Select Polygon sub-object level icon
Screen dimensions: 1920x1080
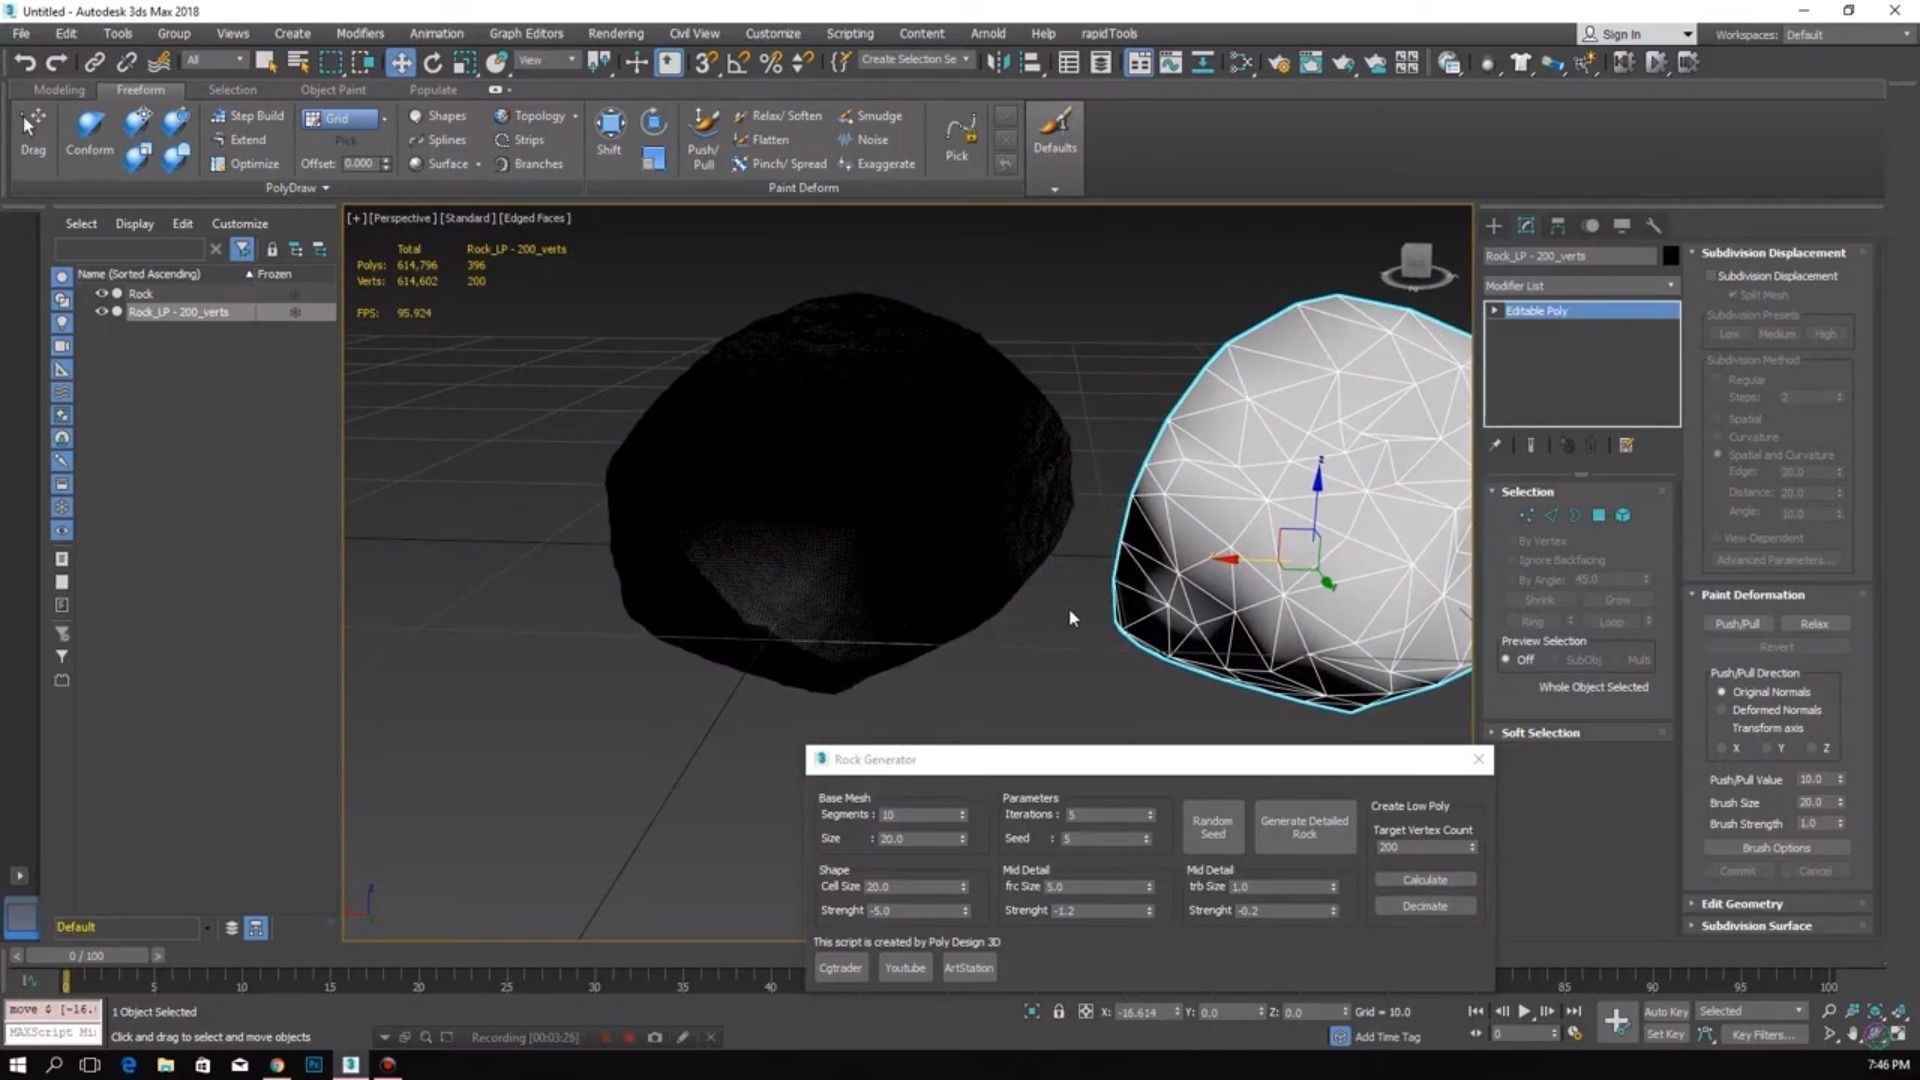point(1598,516)
